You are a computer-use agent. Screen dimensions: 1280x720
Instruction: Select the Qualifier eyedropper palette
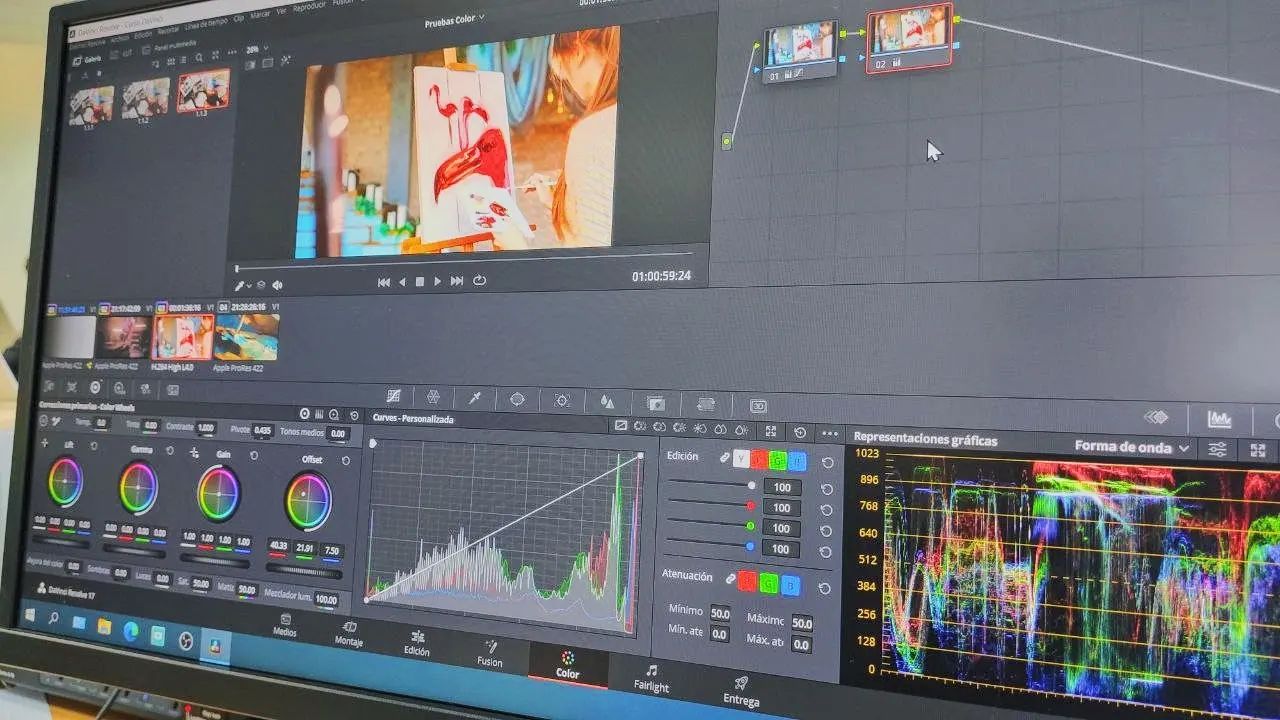coord(475,397)
